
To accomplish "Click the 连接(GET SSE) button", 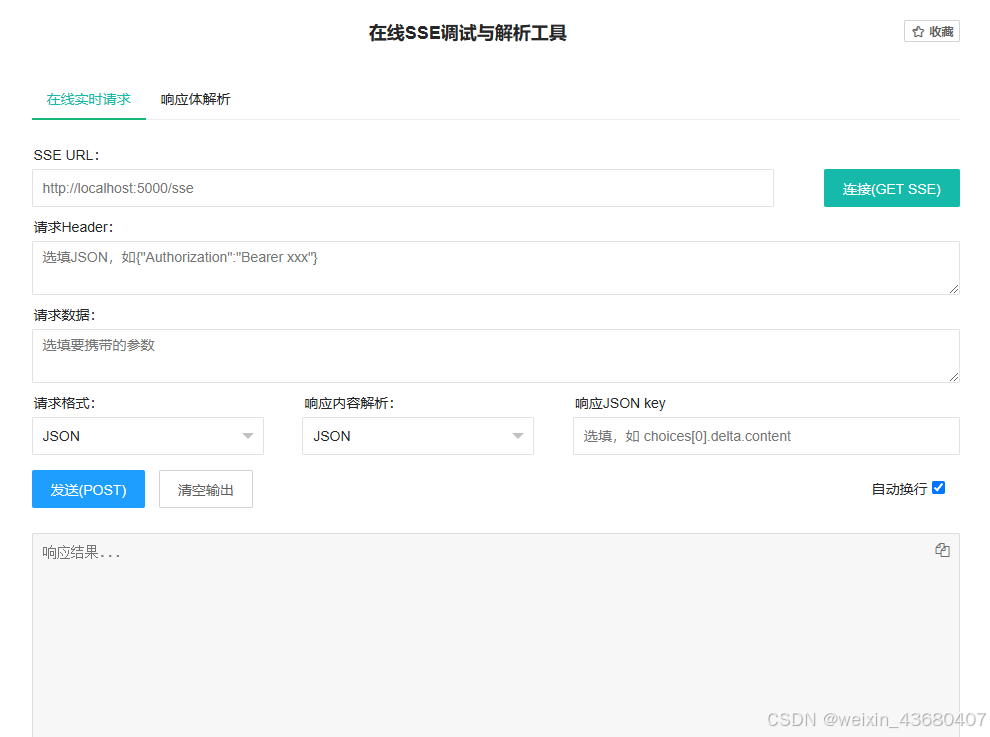I will [891, 188].
